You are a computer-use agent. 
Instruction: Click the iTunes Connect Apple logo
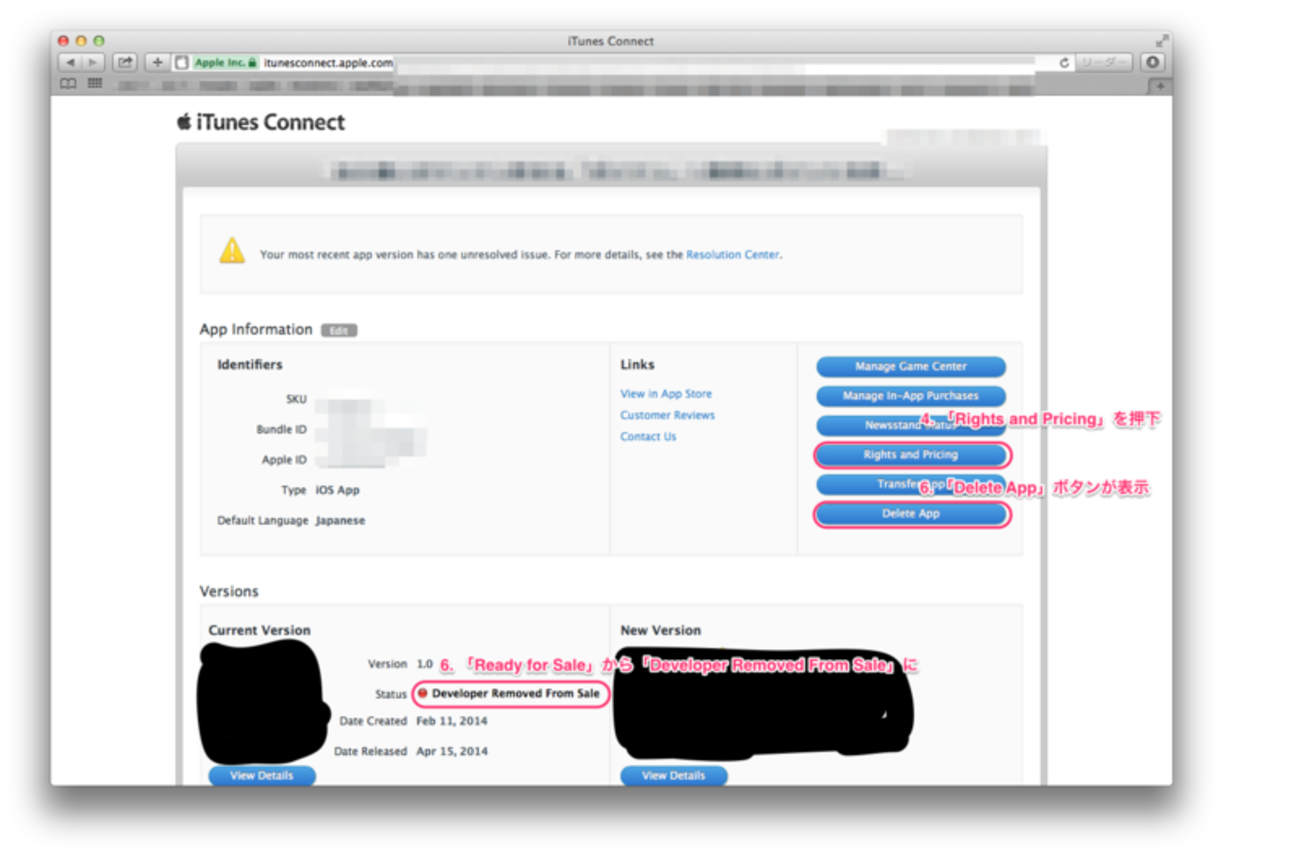184,122
